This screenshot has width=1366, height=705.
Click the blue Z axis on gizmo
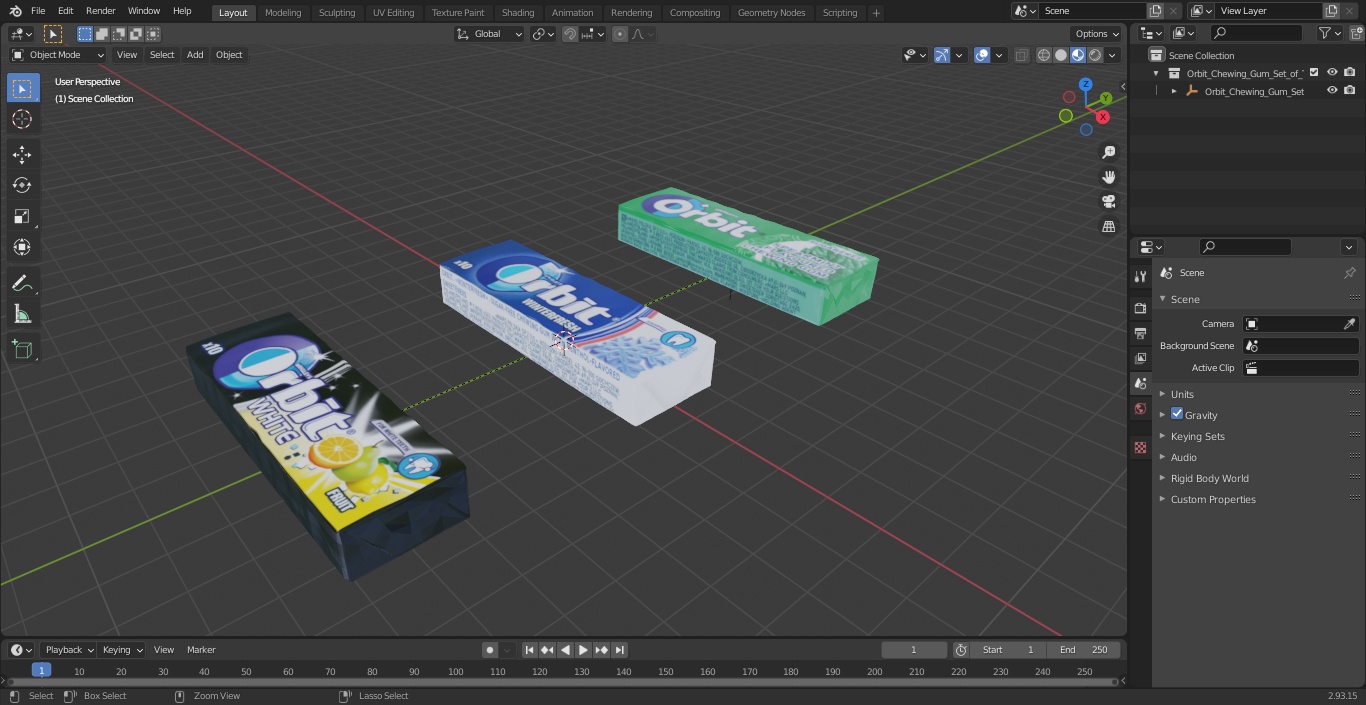1086,85
